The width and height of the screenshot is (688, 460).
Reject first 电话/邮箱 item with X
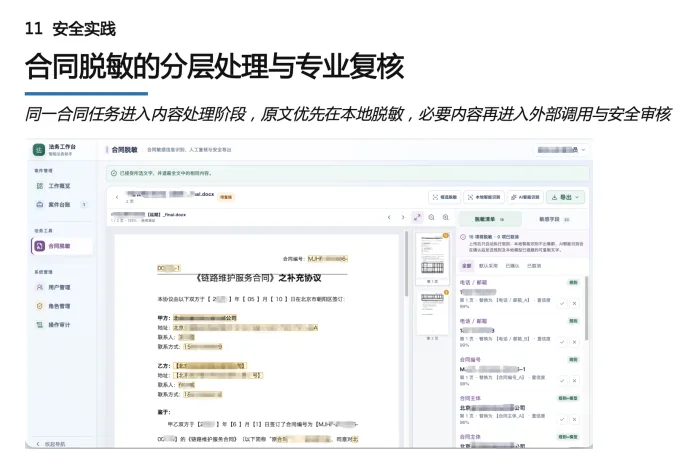[x=574, y=303]
